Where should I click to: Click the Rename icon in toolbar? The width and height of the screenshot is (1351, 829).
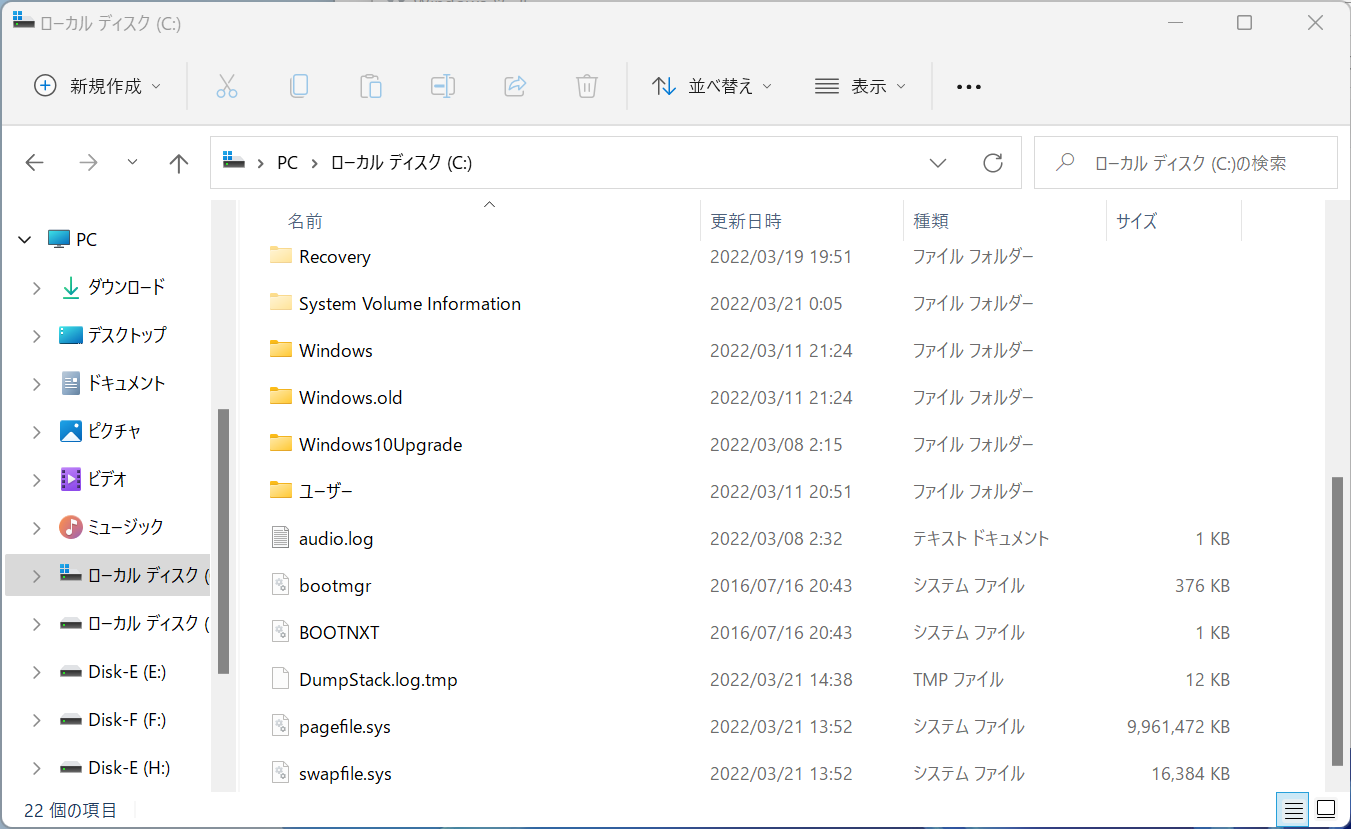443,86
